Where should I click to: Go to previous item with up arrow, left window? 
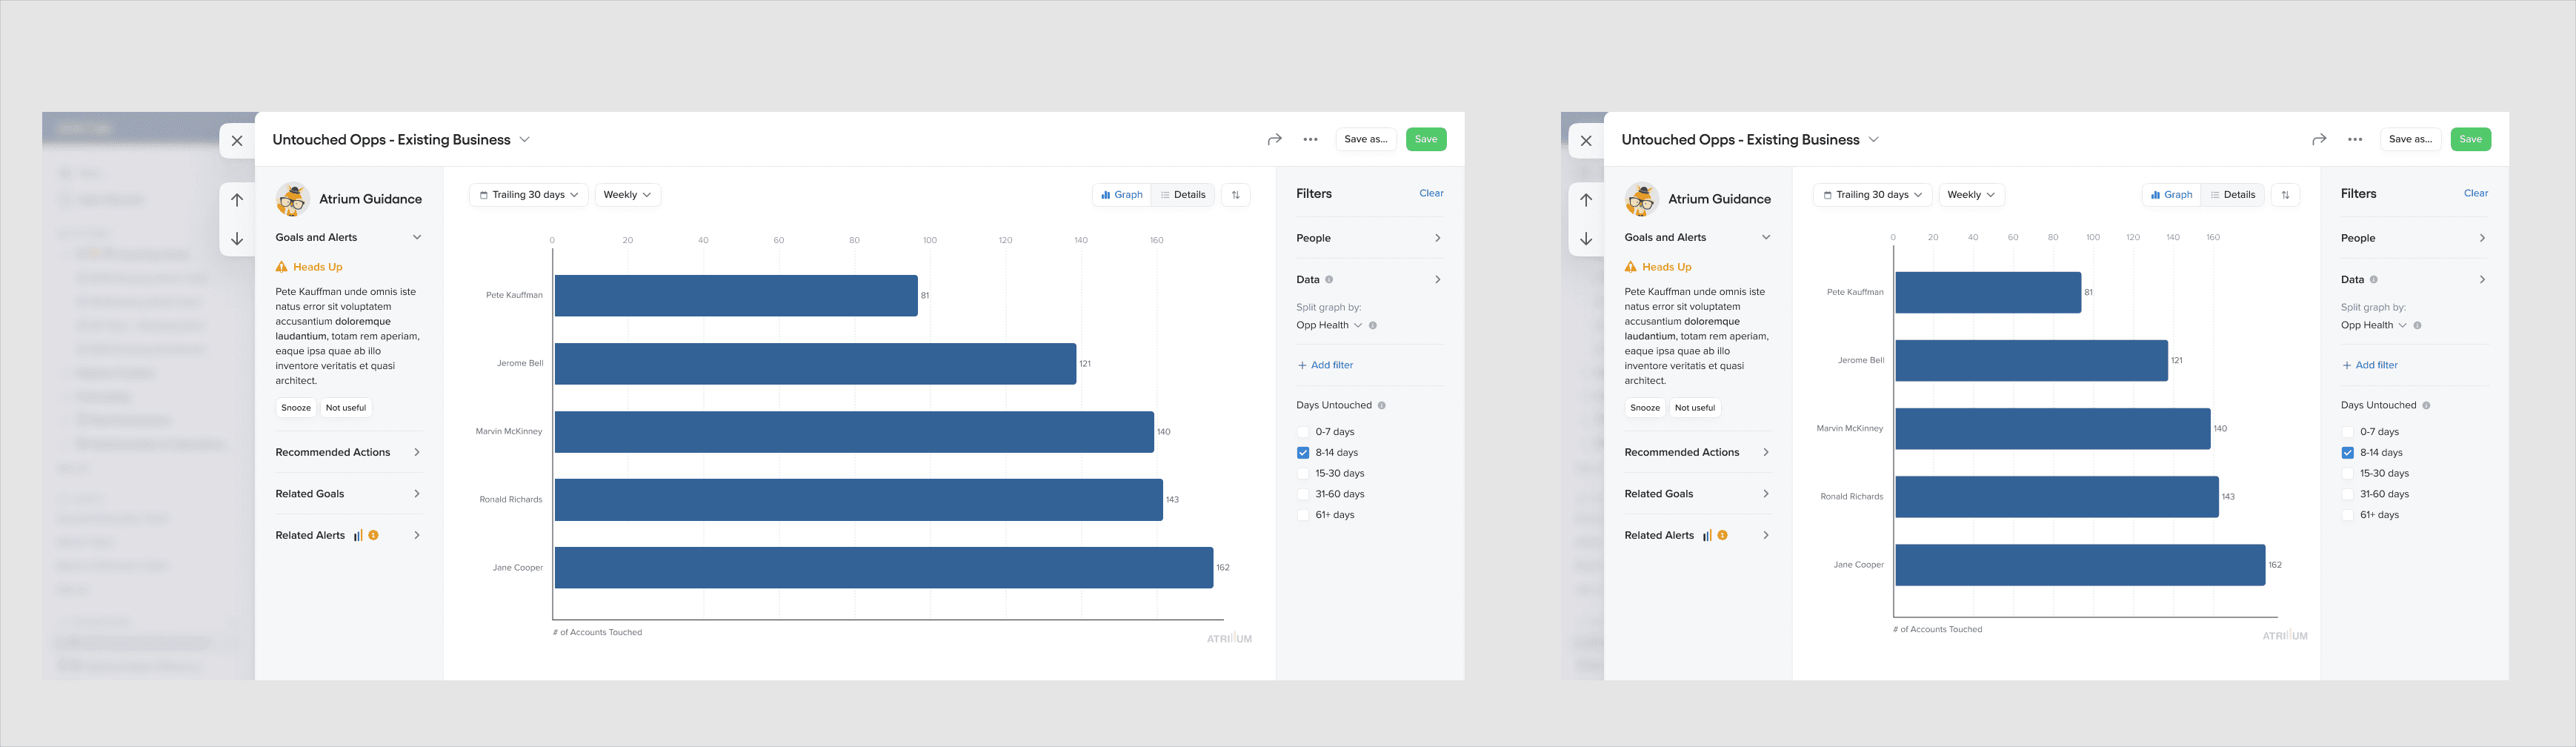pos(237,200)
